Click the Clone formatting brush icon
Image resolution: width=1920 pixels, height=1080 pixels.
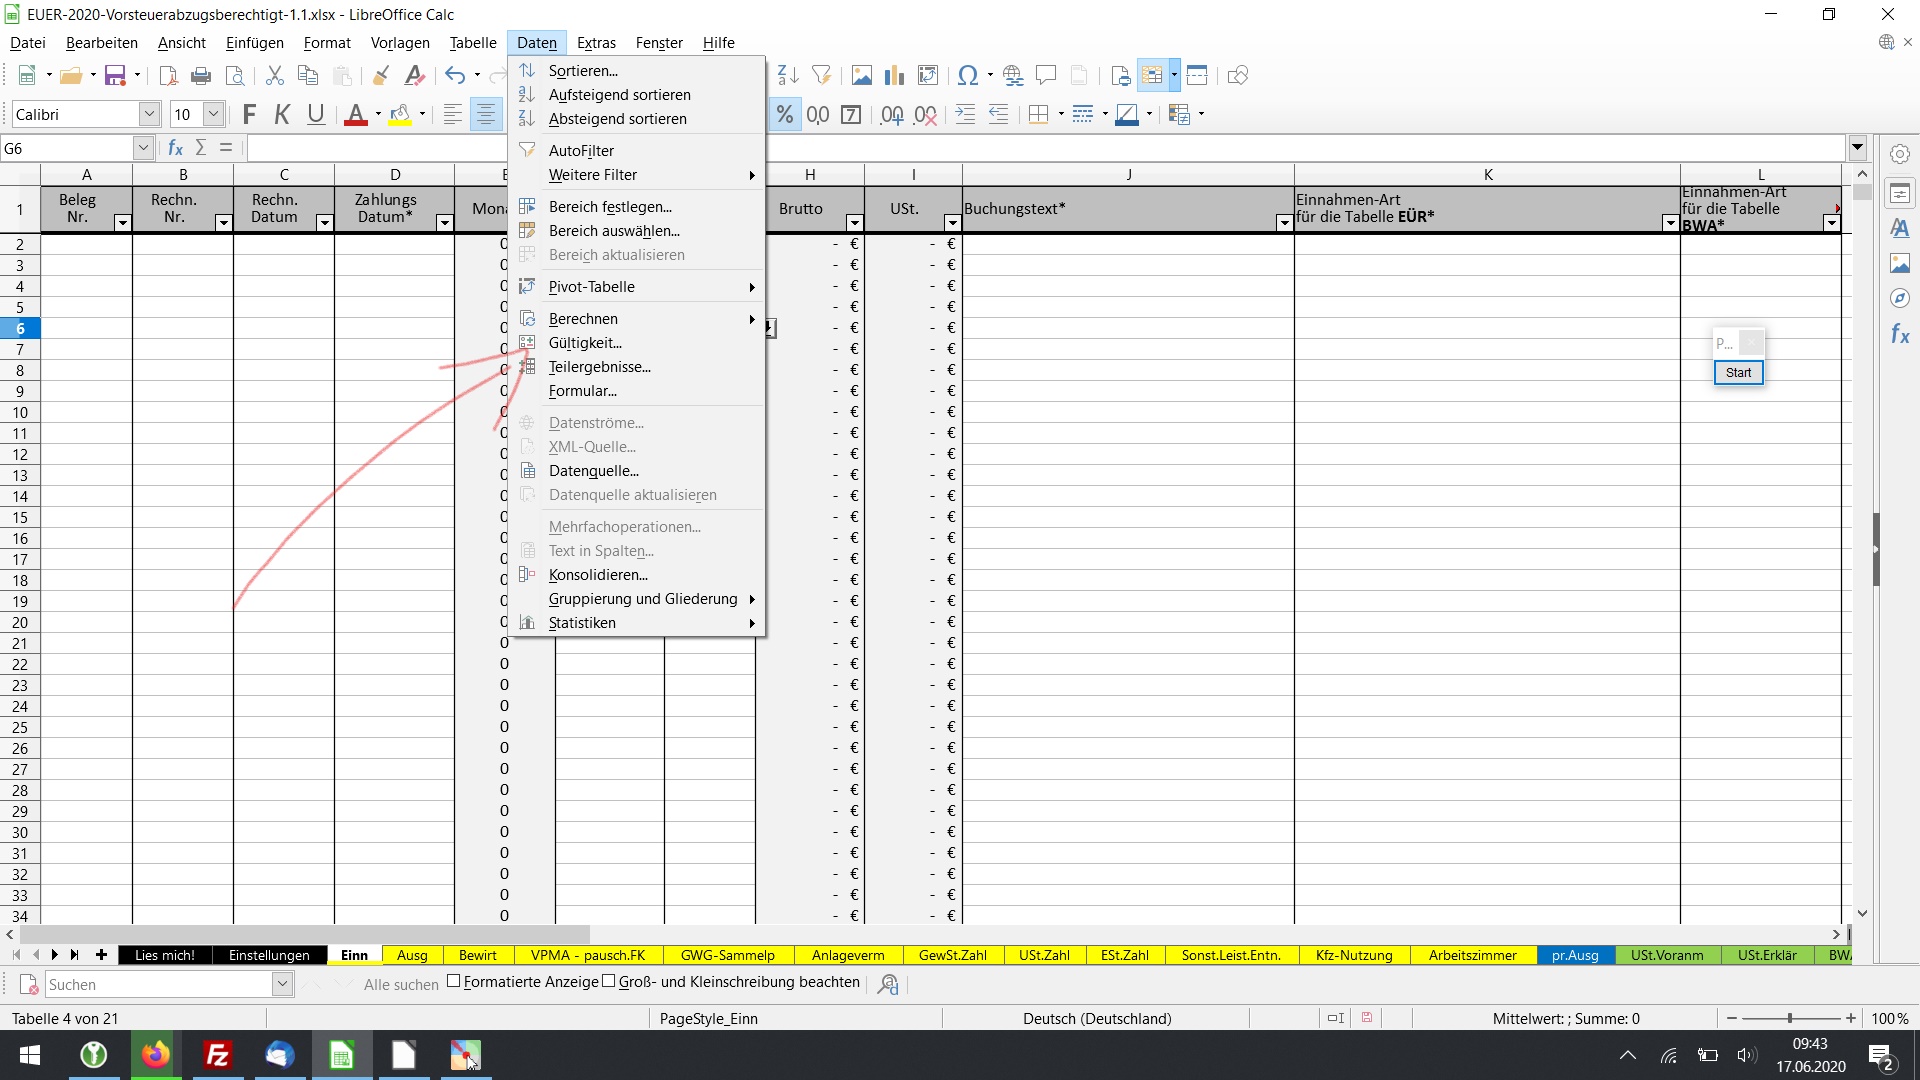click(x=380, y=76)
